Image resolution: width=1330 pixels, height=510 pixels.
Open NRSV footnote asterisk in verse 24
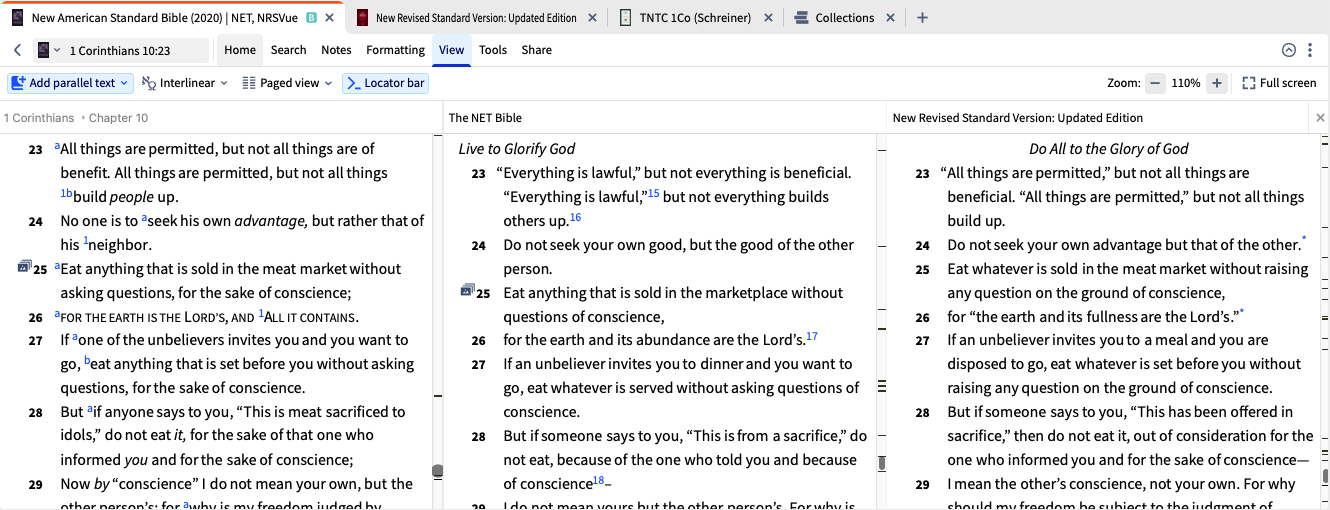(x=1304, y=240)
